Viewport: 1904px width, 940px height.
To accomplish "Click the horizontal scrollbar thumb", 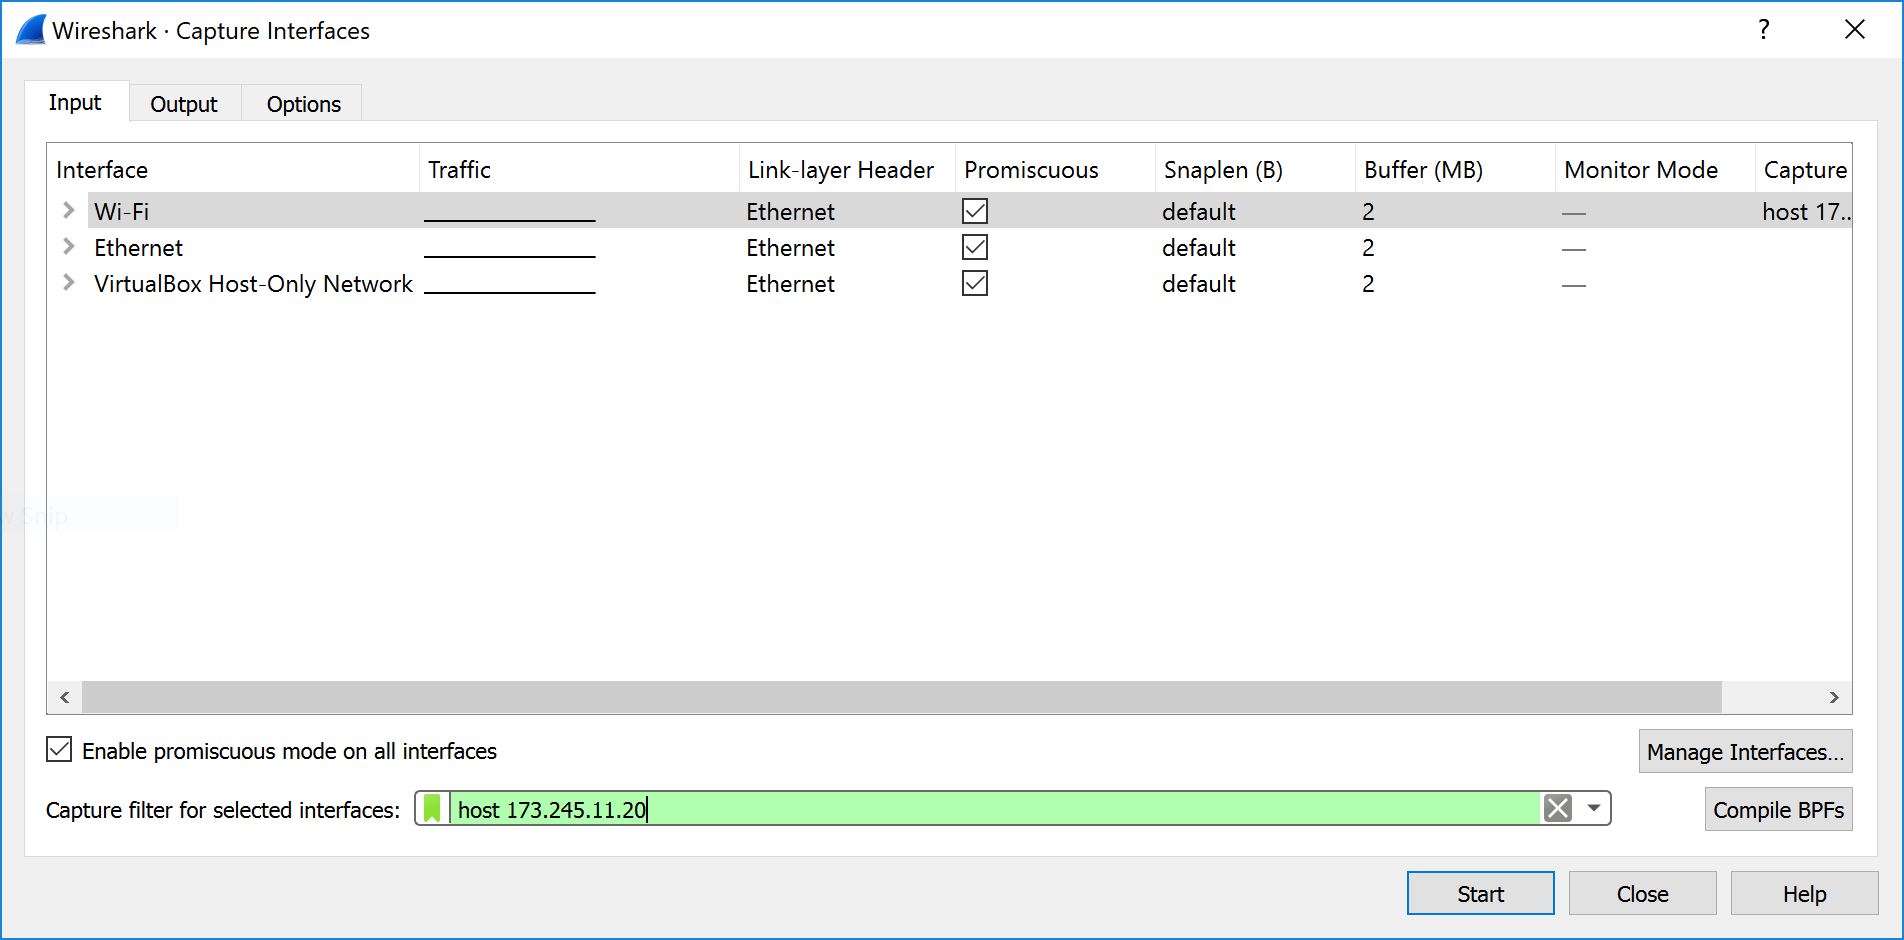I will pos(901,697).
